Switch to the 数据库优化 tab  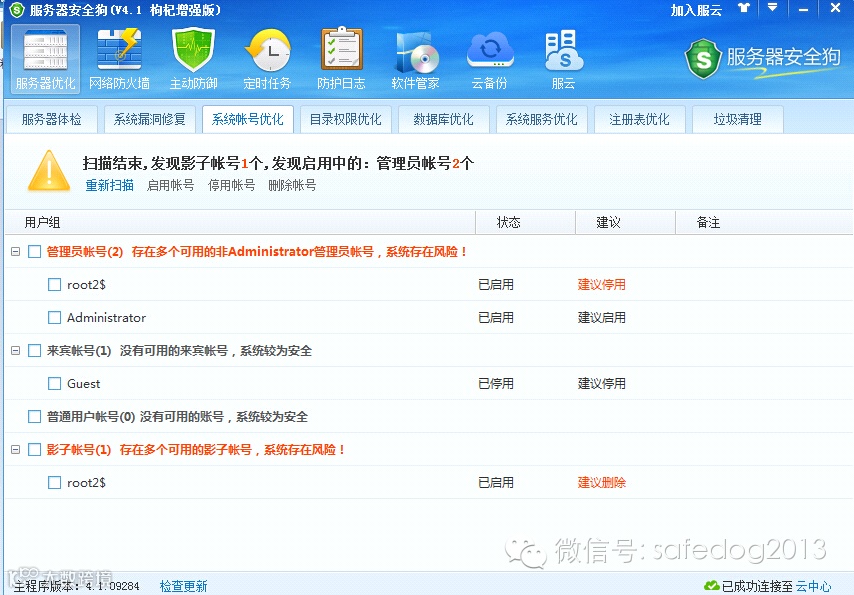click(x=444, y=119)
